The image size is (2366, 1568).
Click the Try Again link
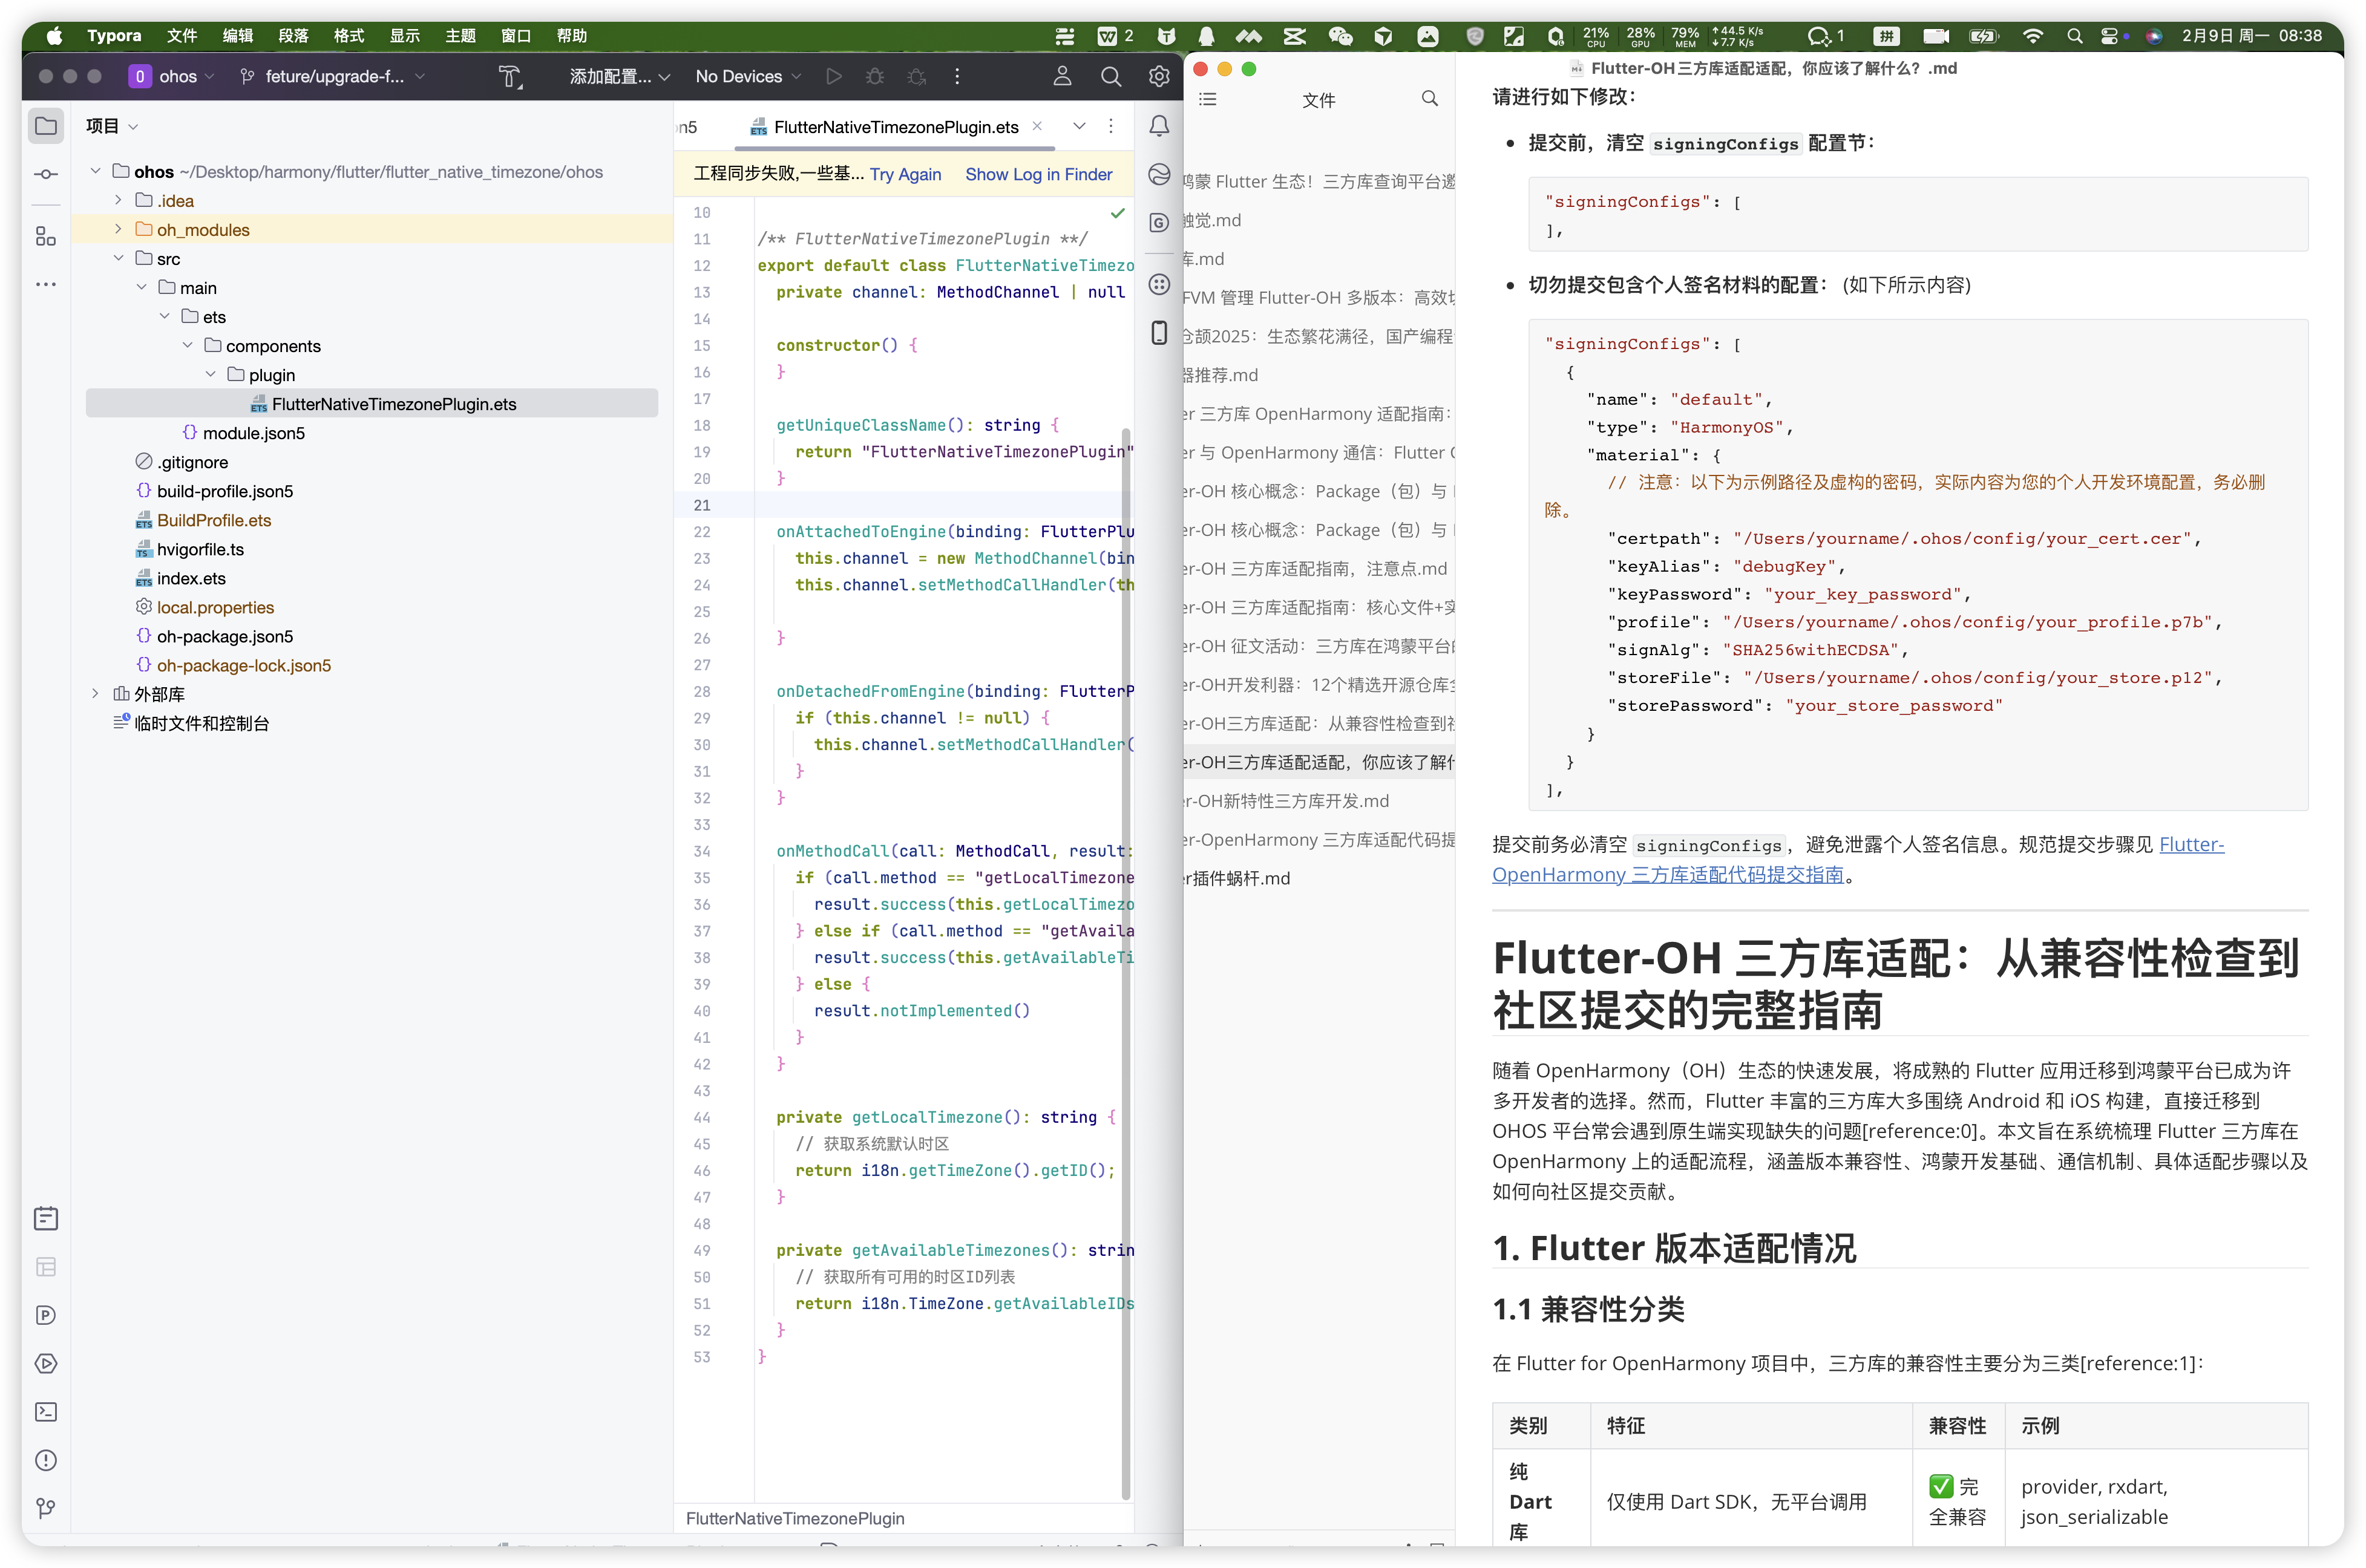pyautogui.click(x=905, y=174)
